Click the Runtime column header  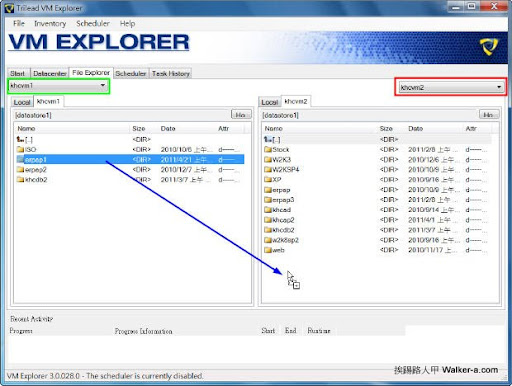(319, 331)
